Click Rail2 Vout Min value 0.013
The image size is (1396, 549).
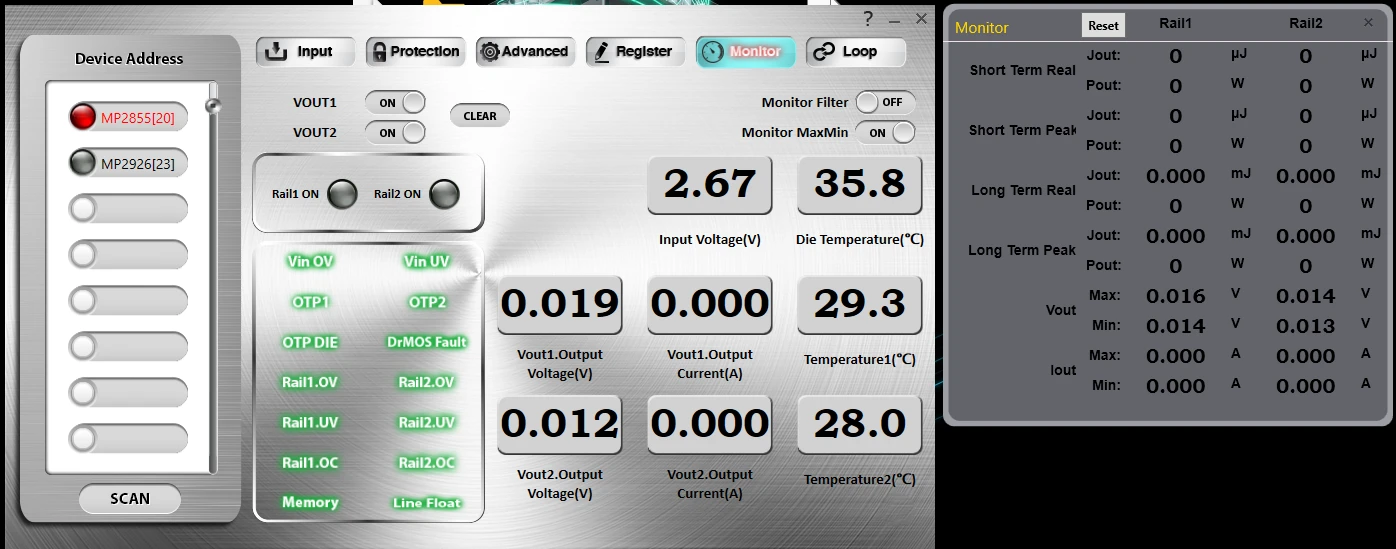click(1306, 326)
